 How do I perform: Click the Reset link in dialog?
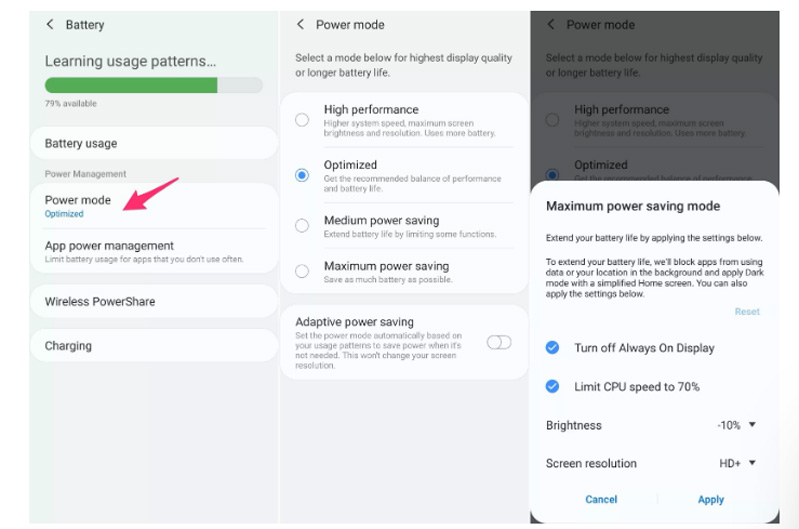point(747,312)
